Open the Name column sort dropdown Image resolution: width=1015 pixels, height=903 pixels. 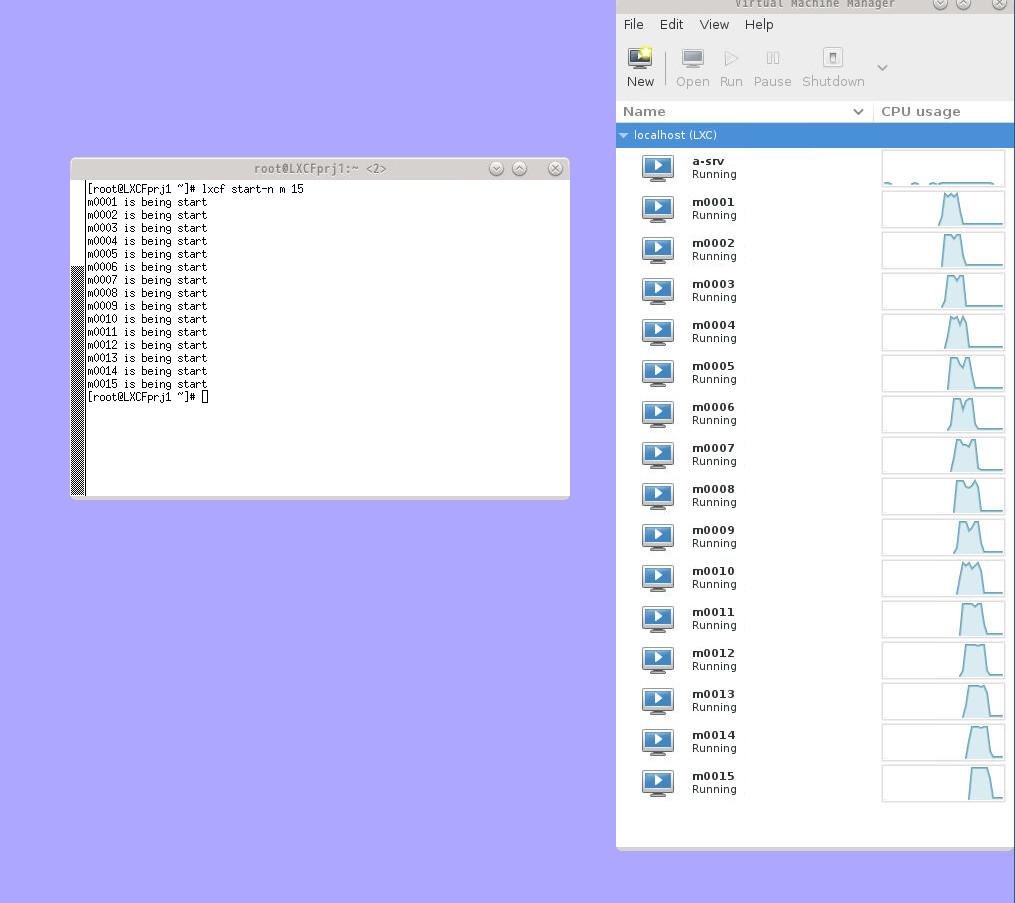coord(858,111)
